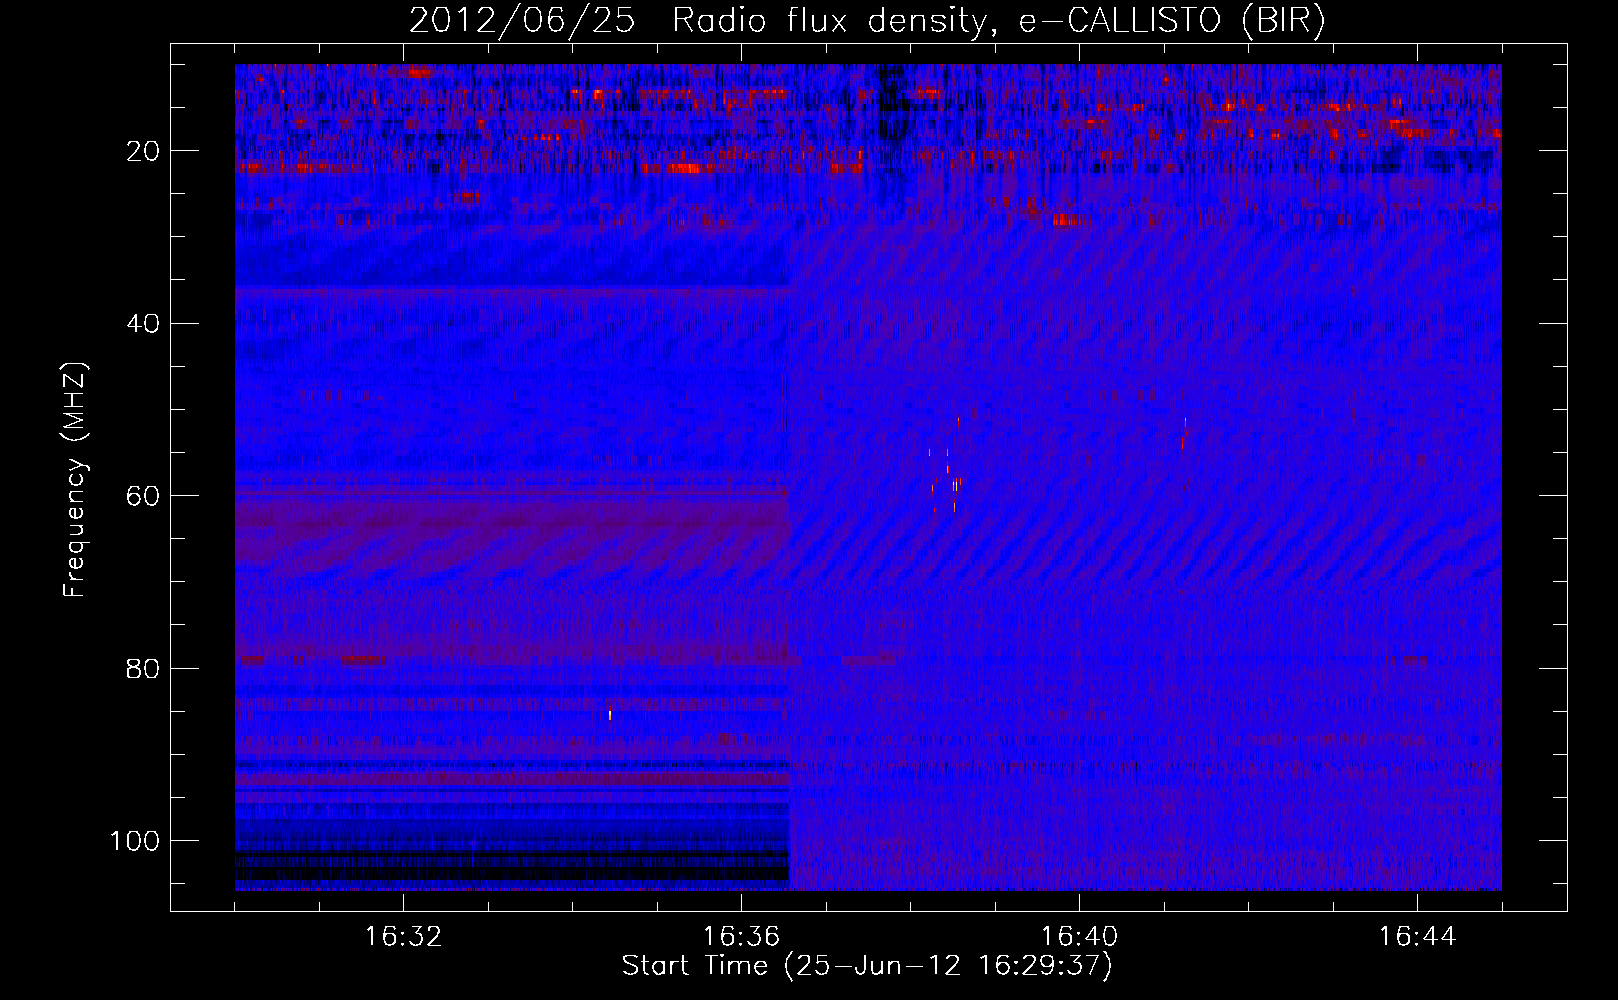The height and width of the screenshot is (1000, 1618).
Task: Click the 100 frequency tick label
Action: point(135,841)
